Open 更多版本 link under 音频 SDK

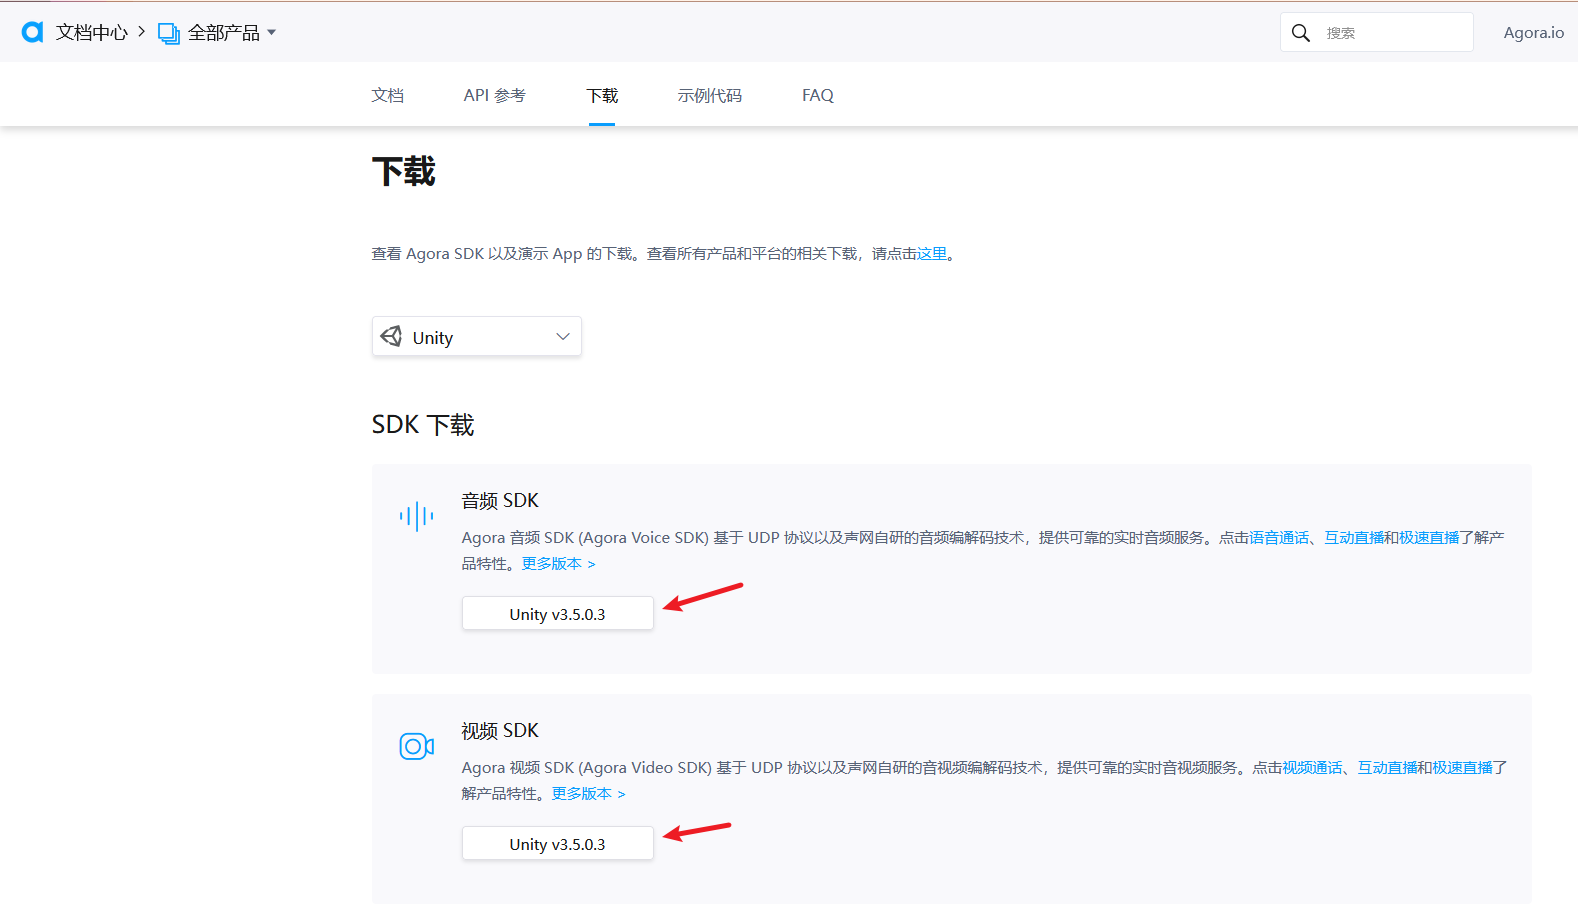point(558,564)
